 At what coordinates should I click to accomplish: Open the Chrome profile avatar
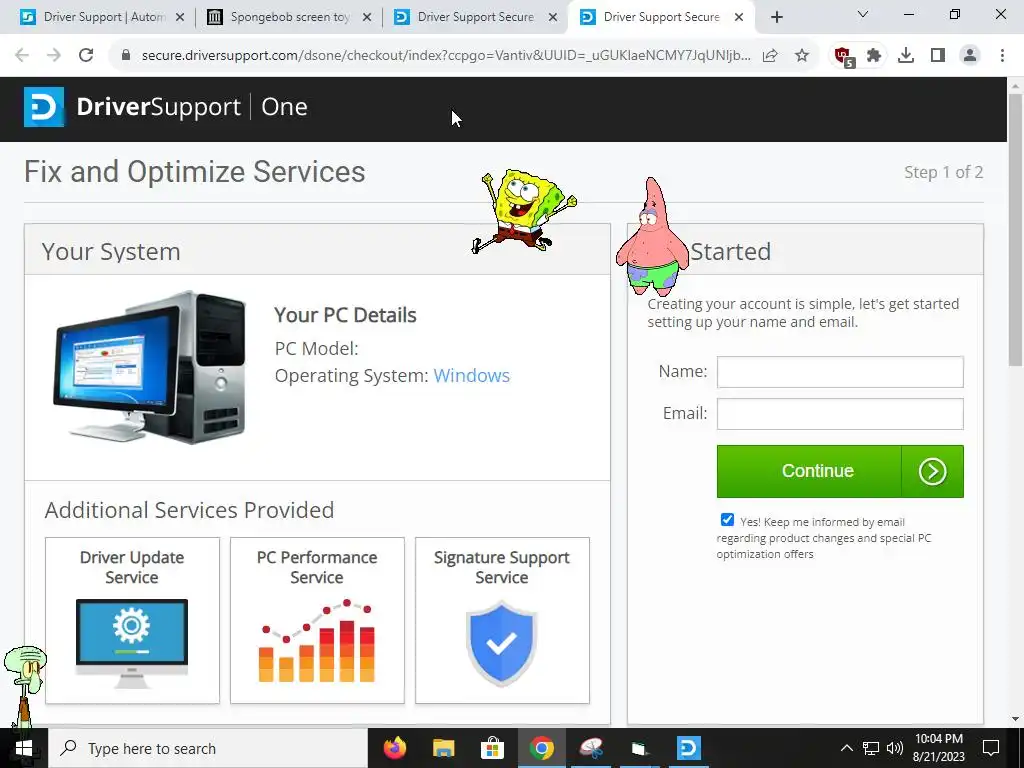tap(970, 56)
